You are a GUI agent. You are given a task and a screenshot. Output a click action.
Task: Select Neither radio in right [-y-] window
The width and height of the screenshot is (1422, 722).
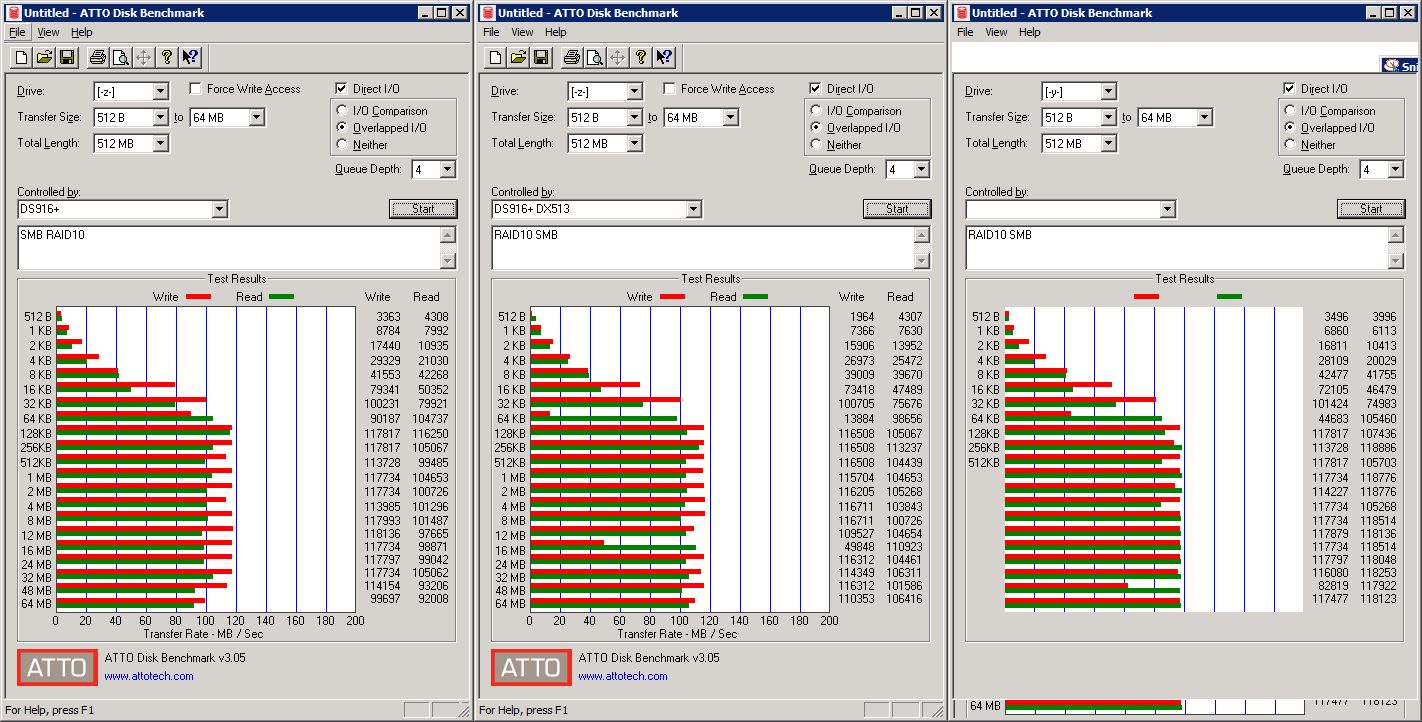[x=1291, y=145]
